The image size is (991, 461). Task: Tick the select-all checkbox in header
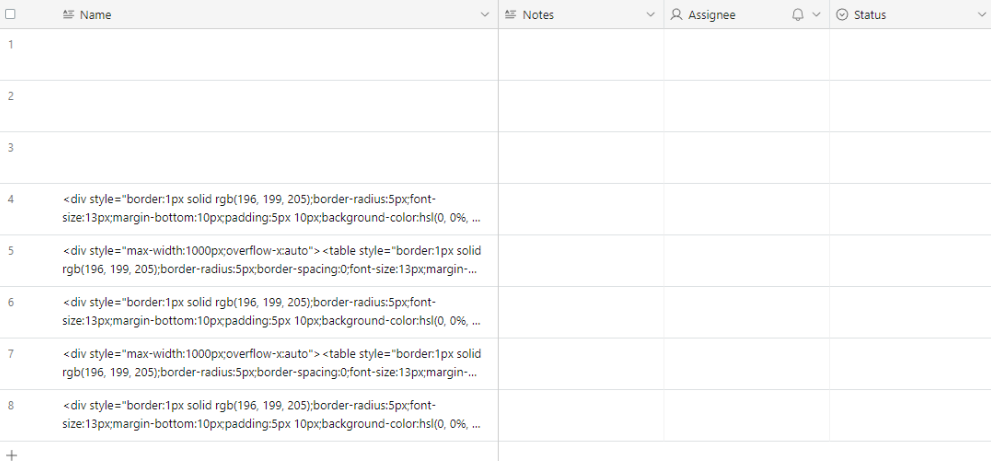click(x=10, y=14)
